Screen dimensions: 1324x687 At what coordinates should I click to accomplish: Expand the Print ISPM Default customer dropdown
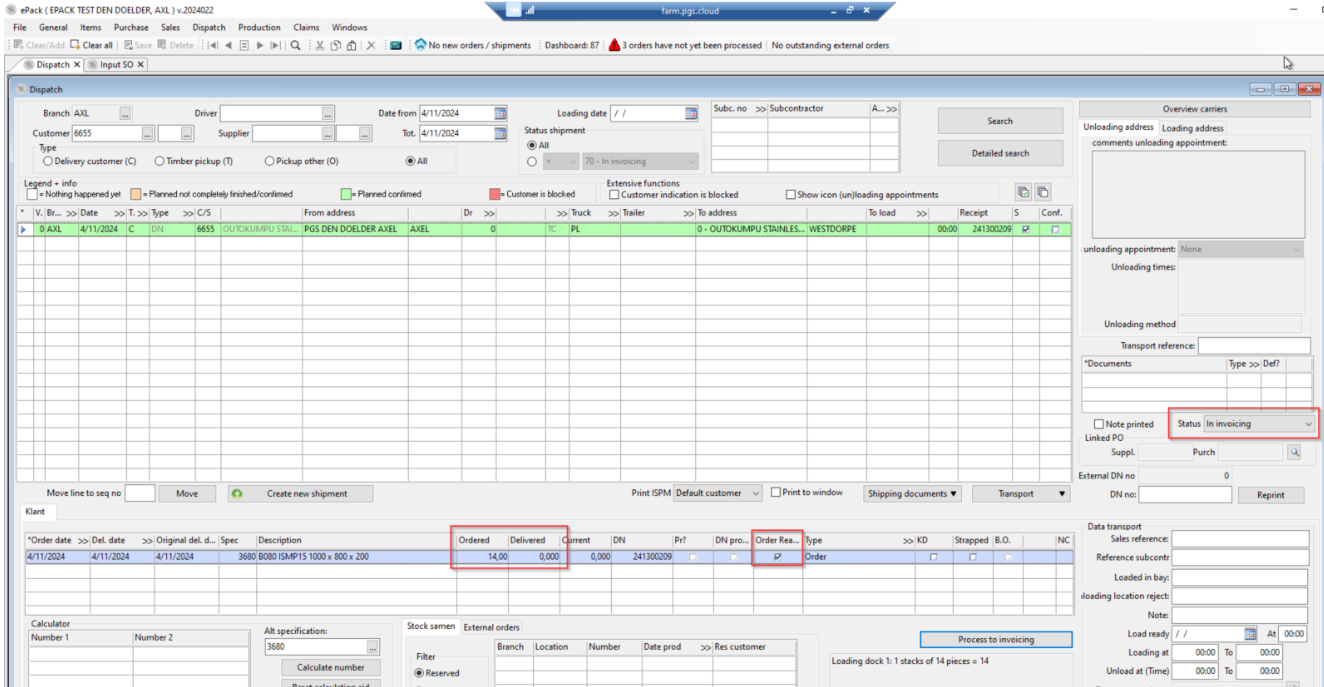[x=754, y=493]
